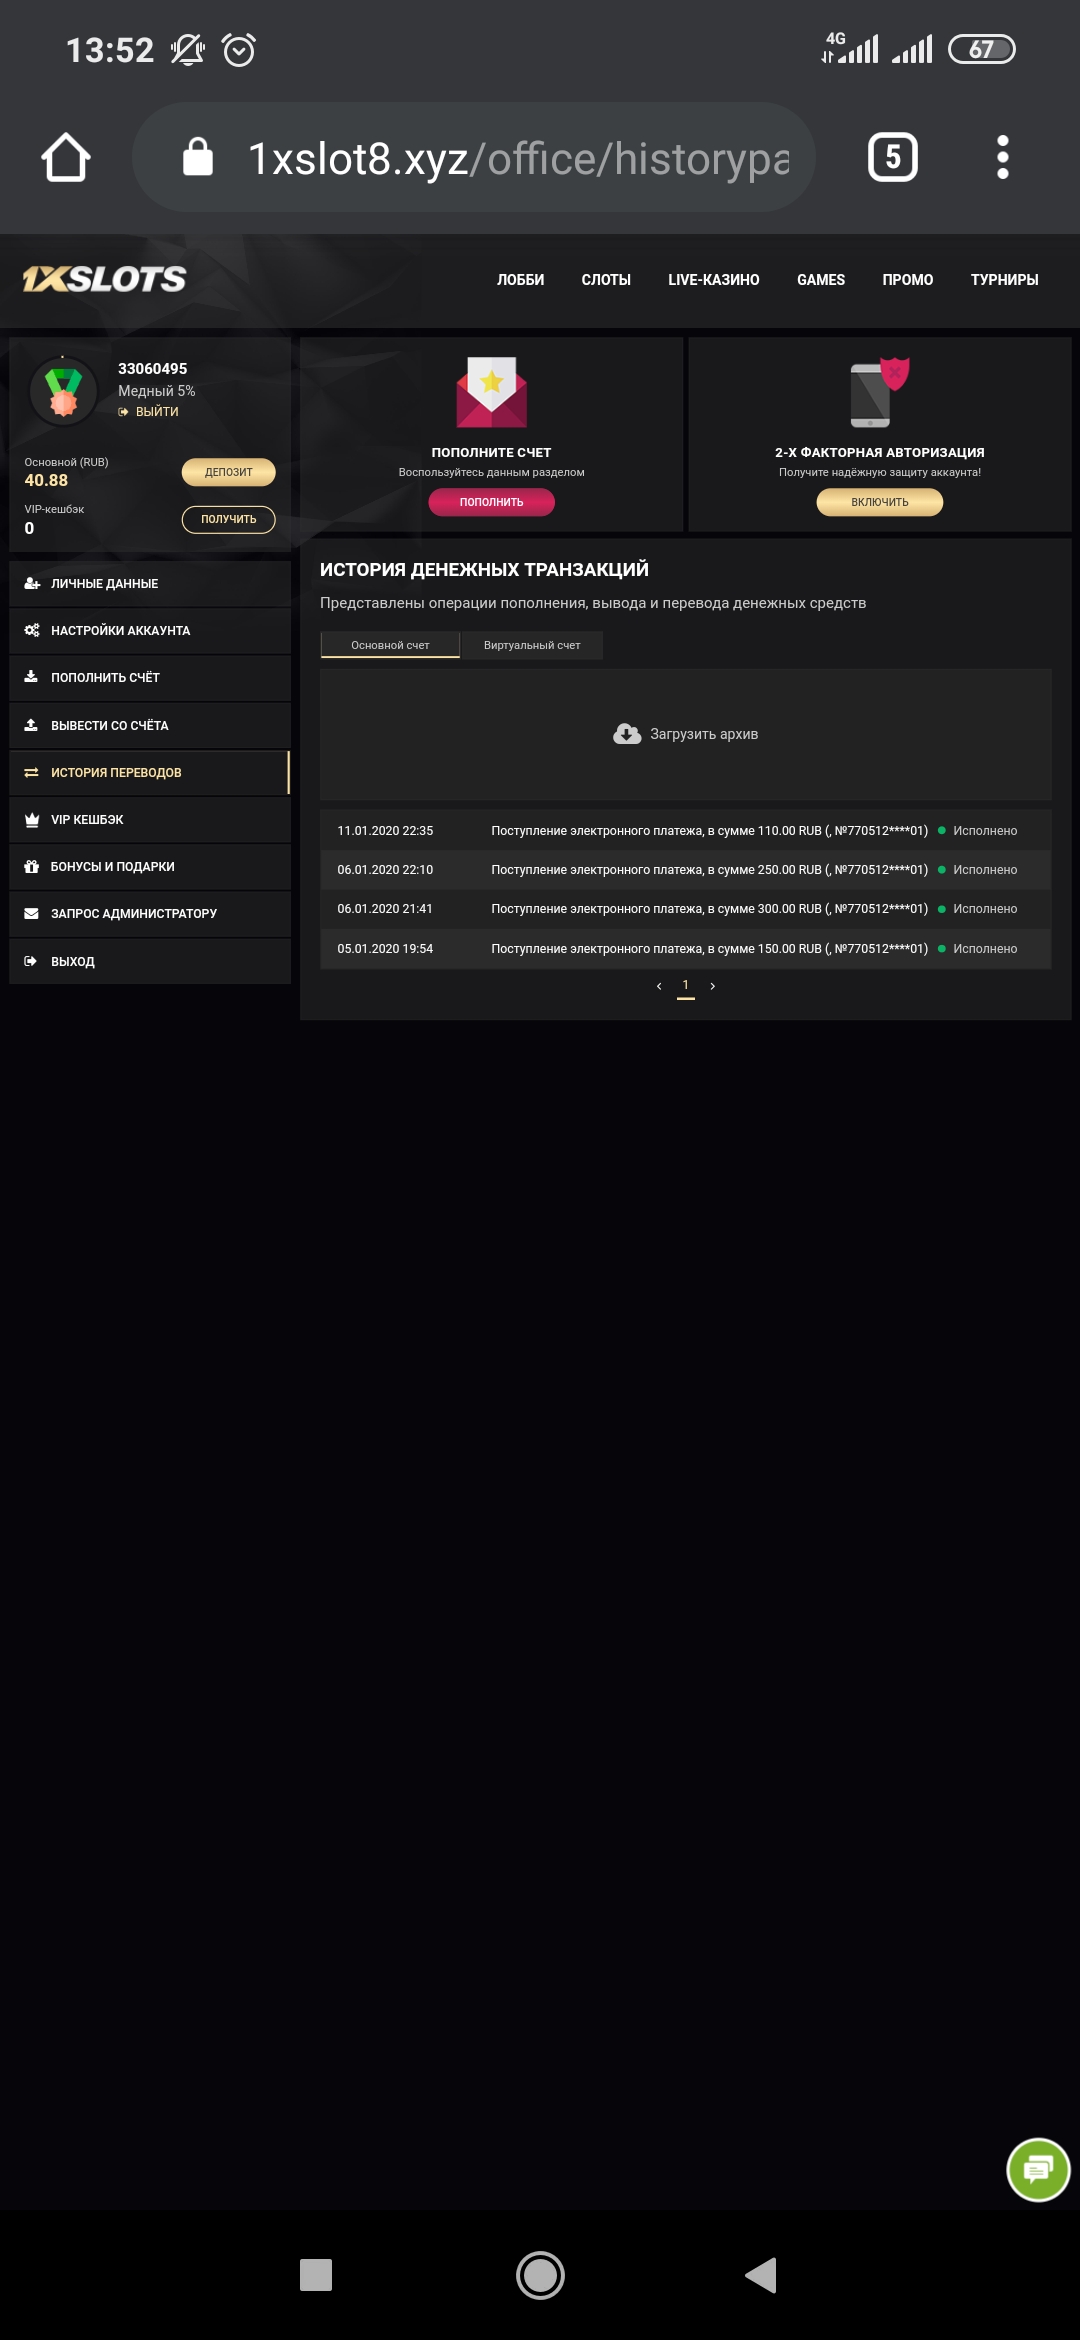Open the green live chat bubble
Viewport: 1080px width, 2340px height.
tap(1038, 2169)
